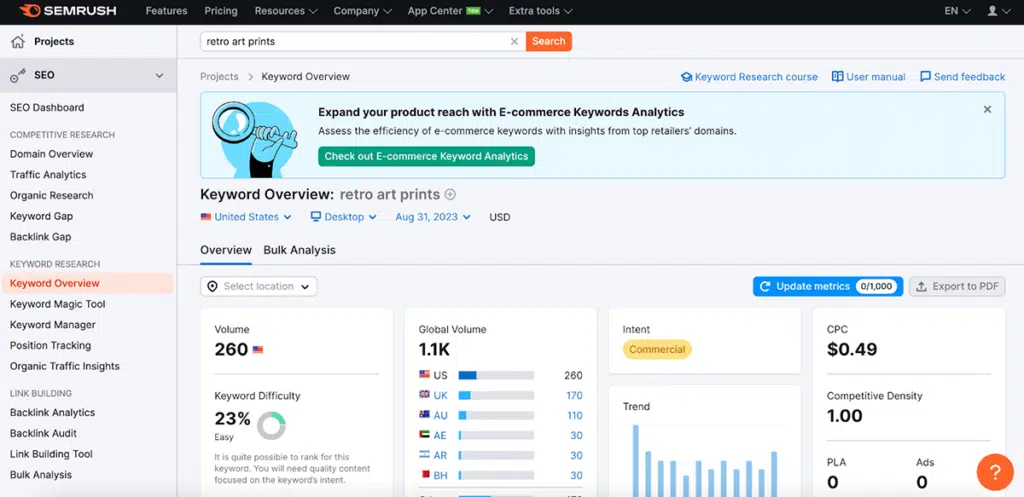Switch to the Bulk Analysis tab
1024x497 pixels.
(300, 250)
